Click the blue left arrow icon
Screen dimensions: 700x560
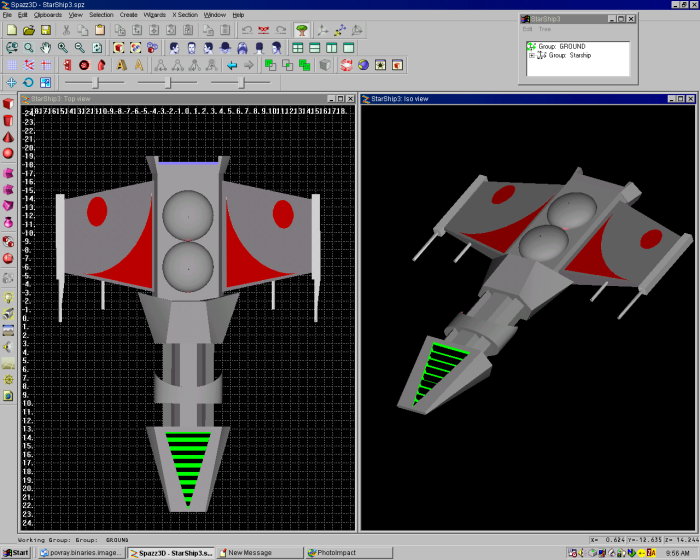click(x=232, y=65)
